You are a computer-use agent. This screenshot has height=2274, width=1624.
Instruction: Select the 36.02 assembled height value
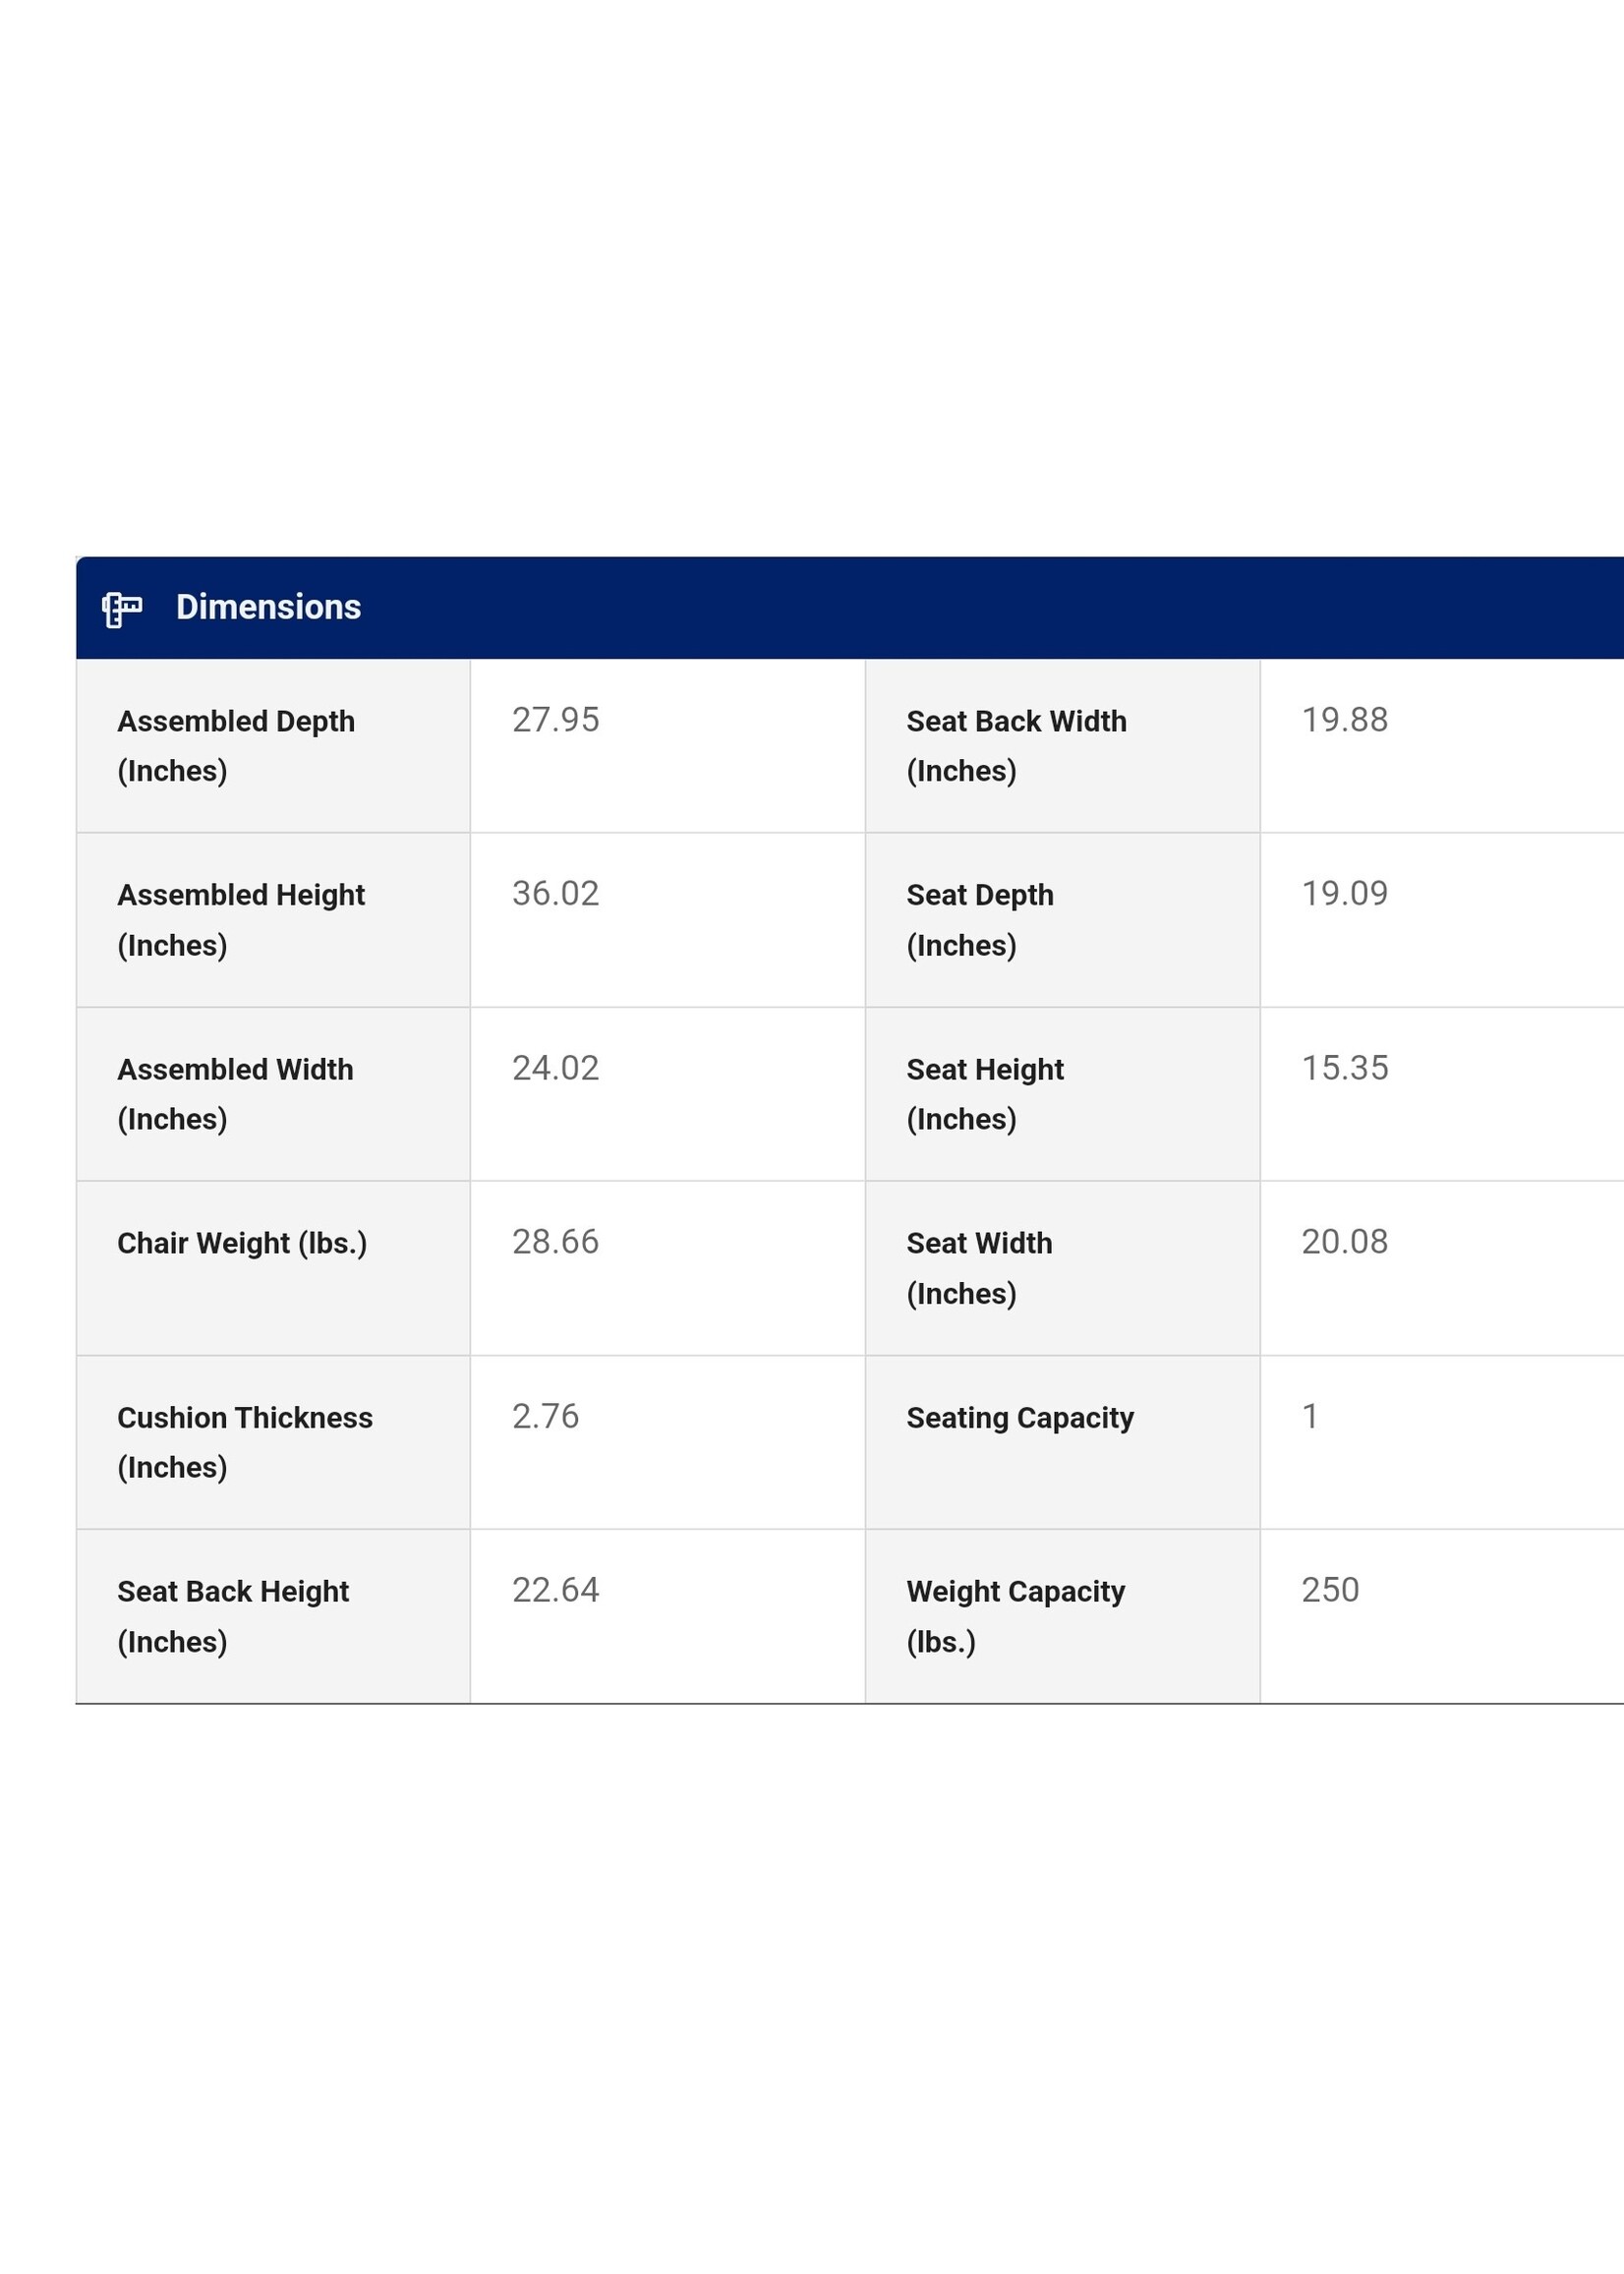555,894
